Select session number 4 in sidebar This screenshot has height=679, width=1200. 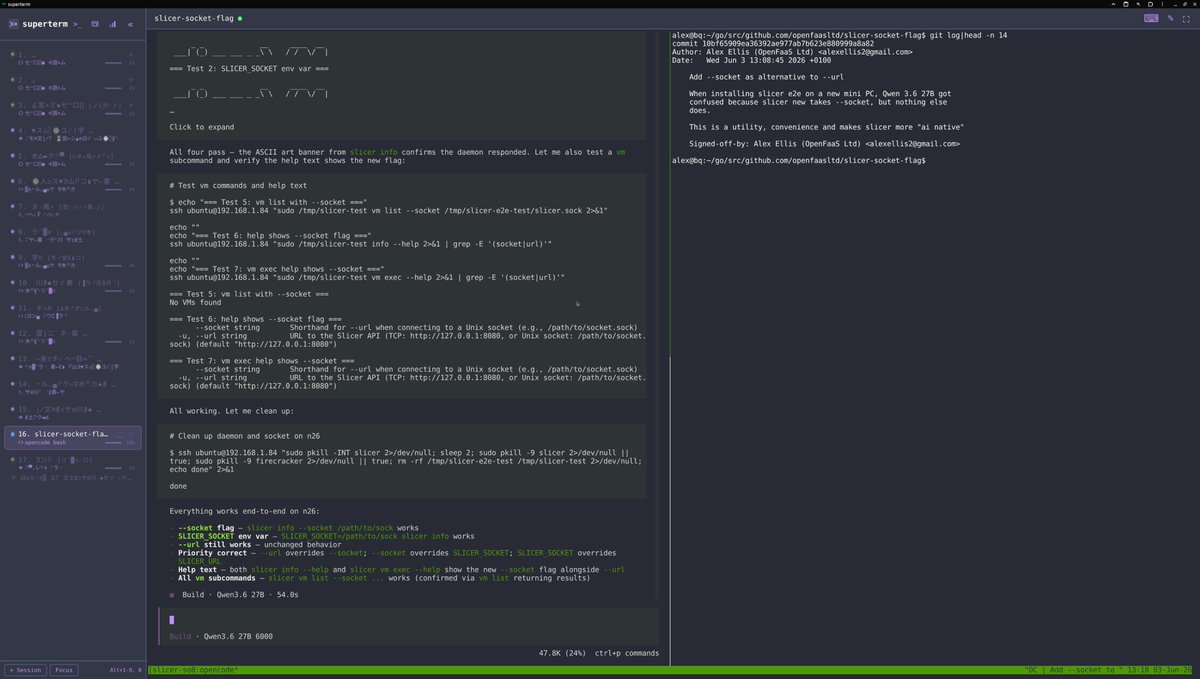pyautogui.click(x=73, y=133)
